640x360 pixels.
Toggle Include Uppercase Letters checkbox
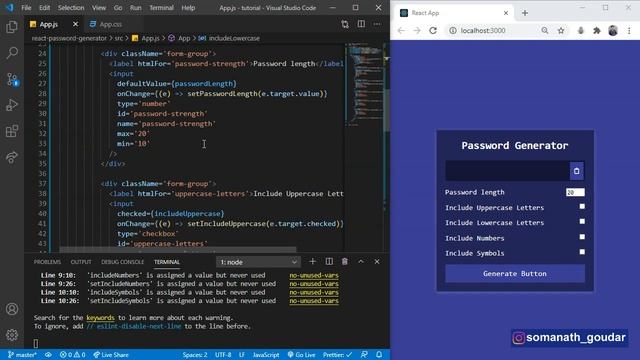pyautogui.click(x=582, y=207)
